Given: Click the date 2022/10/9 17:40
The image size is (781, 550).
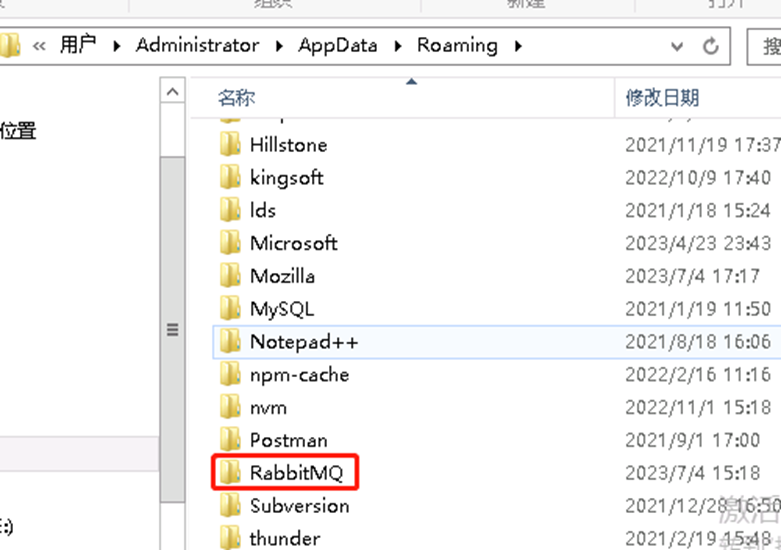Looking at the screenshot, I should pyautogui.click(x=698, y=178).
